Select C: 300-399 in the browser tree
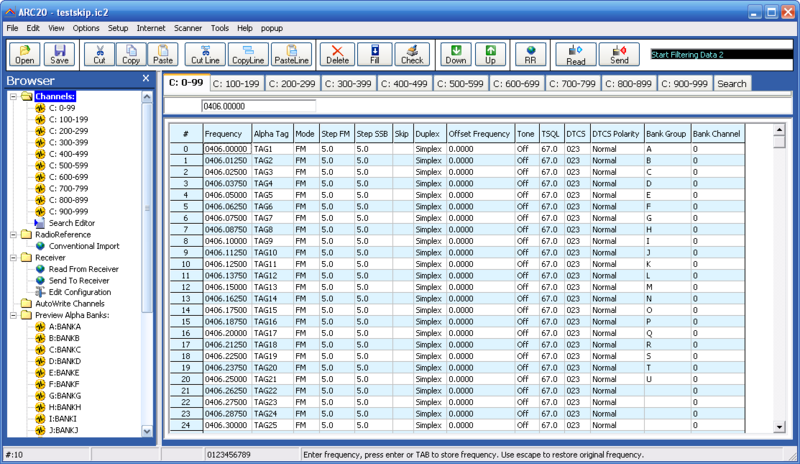This screenshot has height=464, width=800. [x=68, y=142]
